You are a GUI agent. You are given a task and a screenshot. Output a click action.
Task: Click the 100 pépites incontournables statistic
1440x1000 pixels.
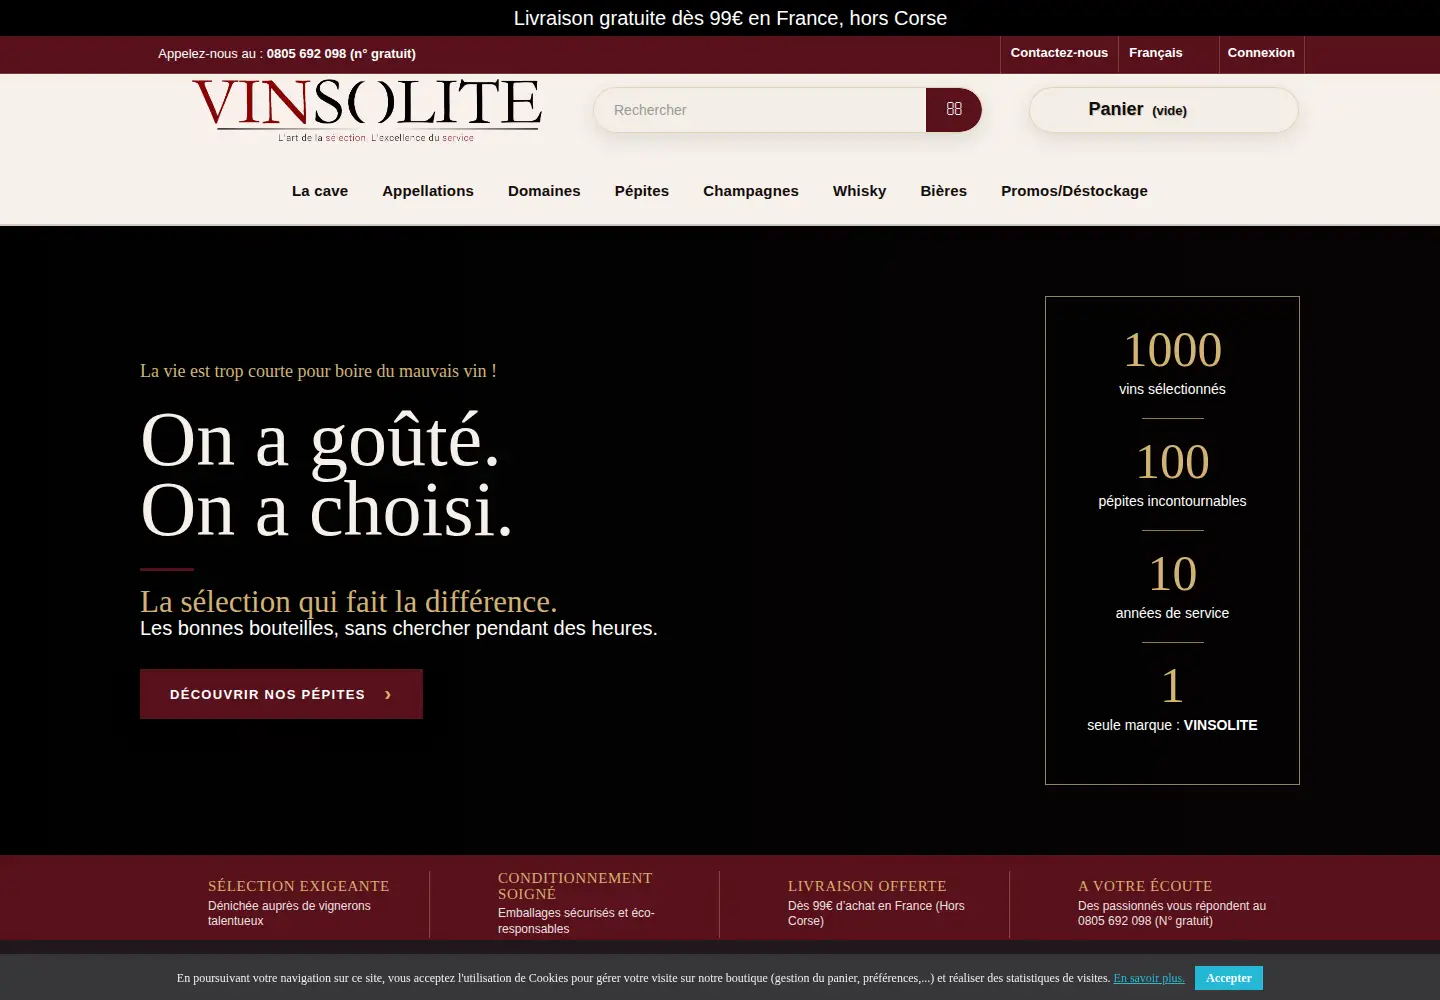coord(1172,474)
